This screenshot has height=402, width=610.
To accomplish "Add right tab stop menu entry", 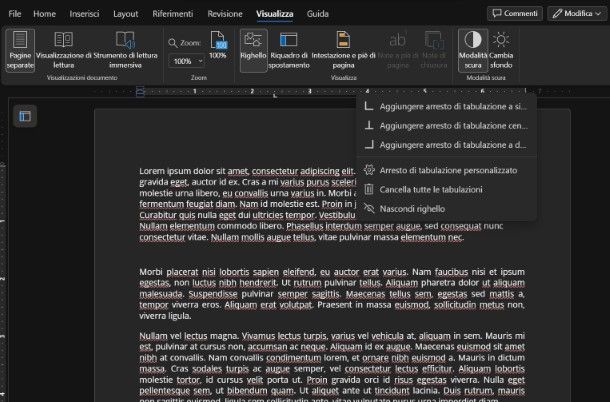I will 446,145.
